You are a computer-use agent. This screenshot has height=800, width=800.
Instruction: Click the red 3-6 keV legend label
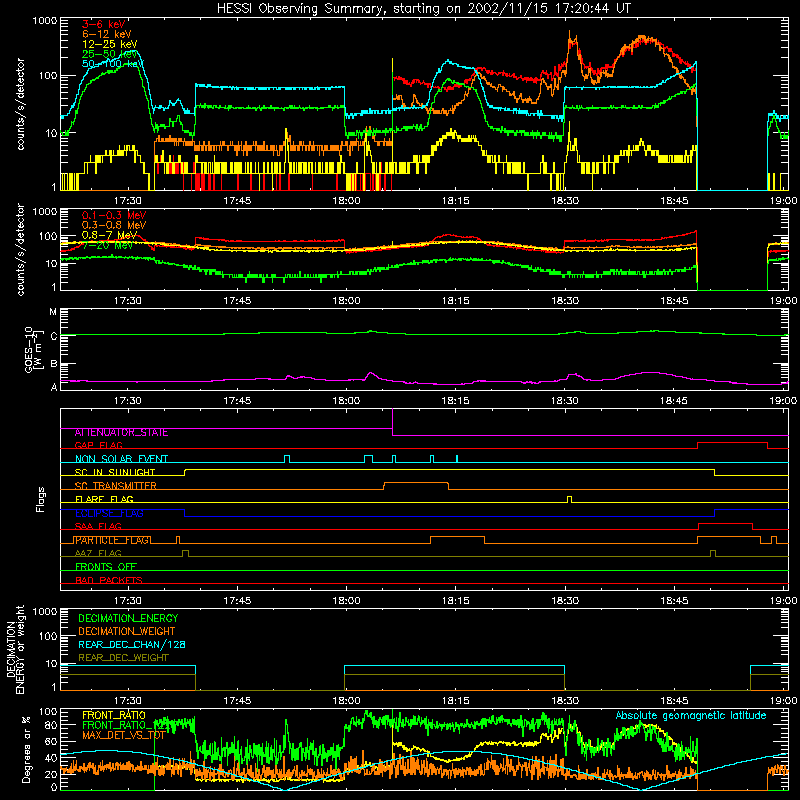click(103, 24)
